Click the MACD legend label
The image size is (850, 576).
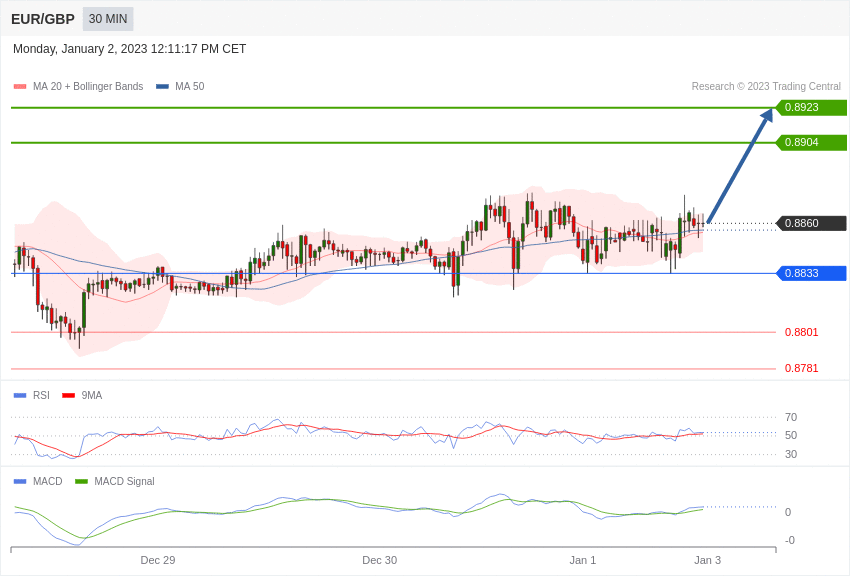48,481
